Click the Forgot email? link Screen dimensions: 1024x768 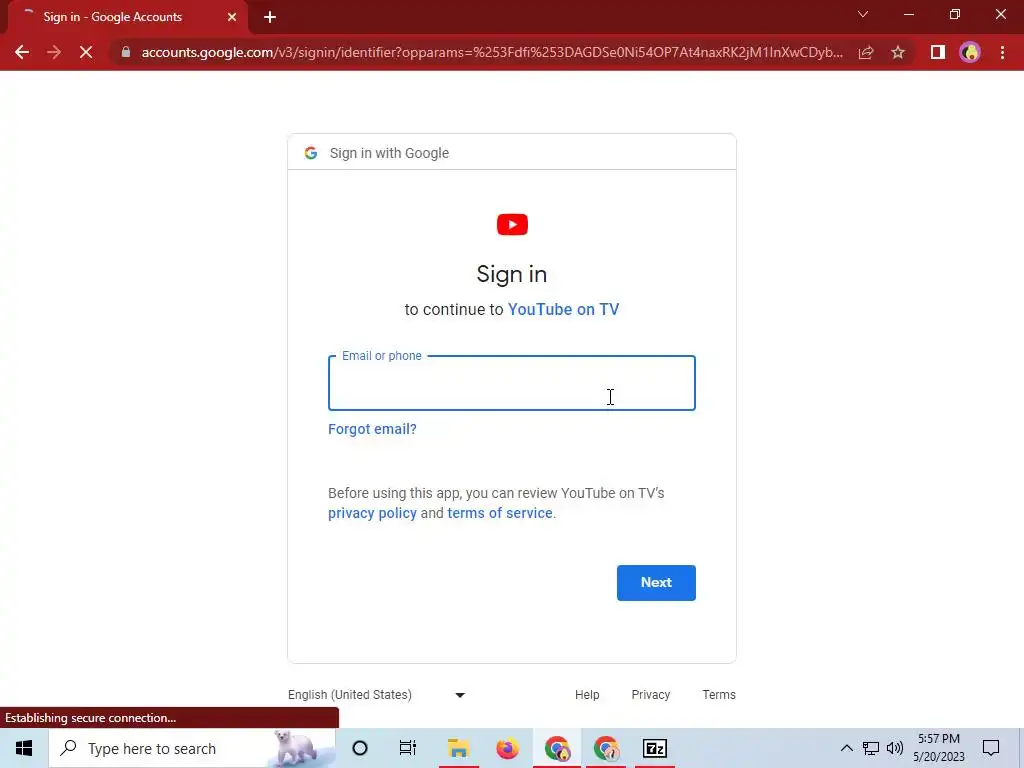click(372, 429)
